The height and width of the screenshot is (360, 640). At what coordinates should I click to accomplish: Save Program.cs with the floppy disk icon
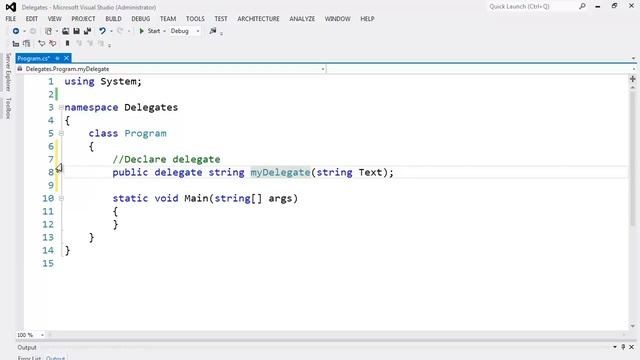click(x=76, y=31)
